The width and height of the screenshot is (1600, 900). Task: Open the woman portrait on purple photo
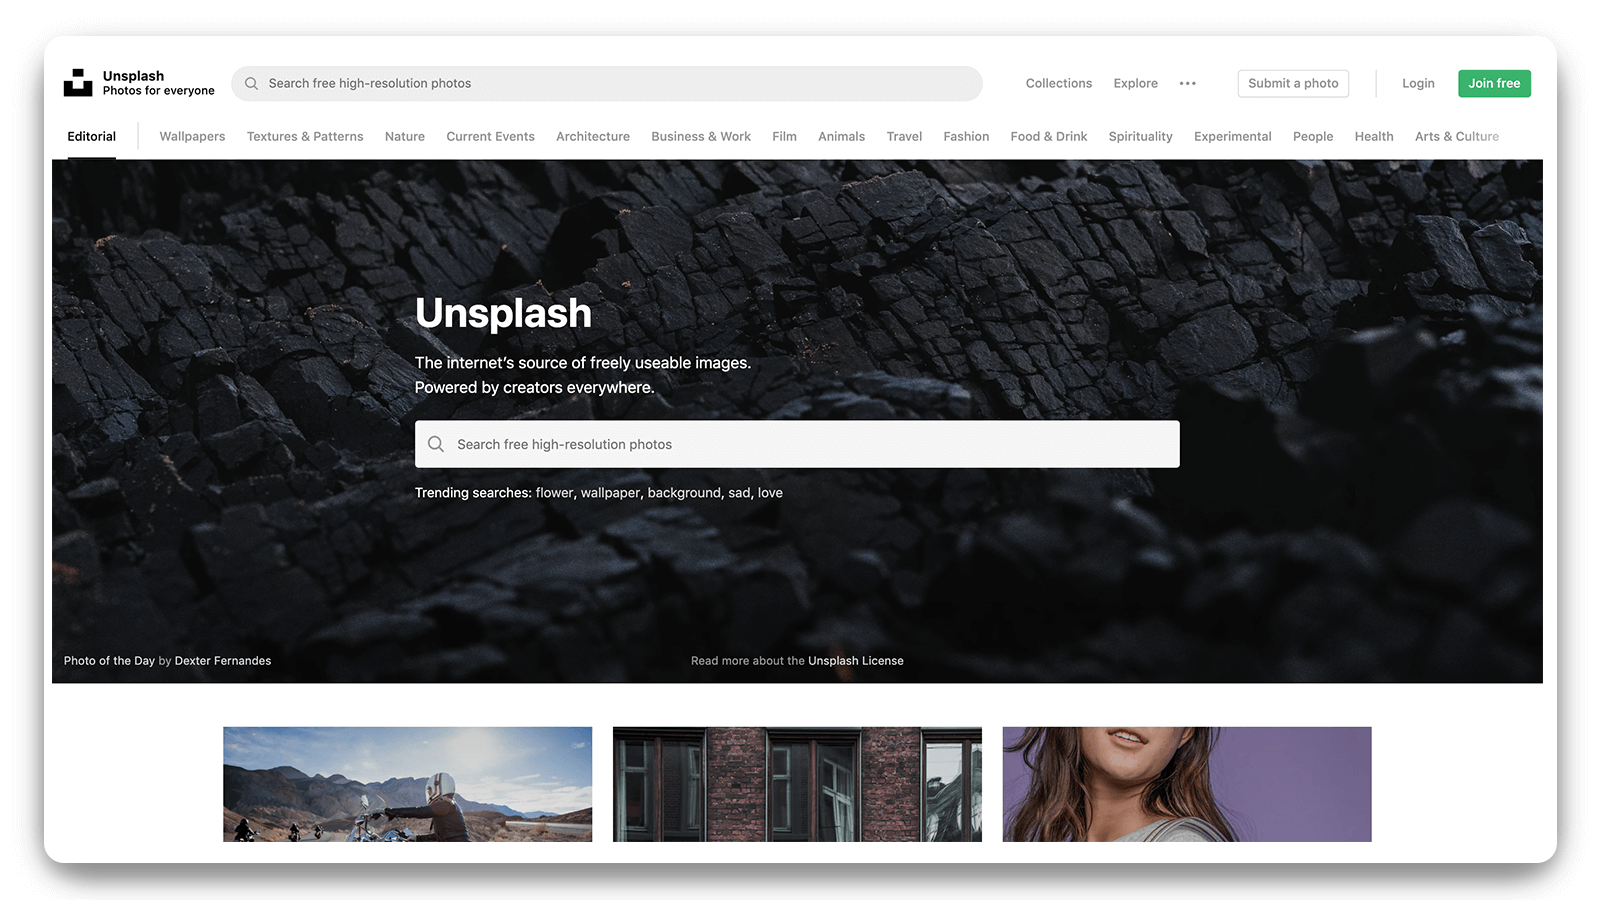1187,784
